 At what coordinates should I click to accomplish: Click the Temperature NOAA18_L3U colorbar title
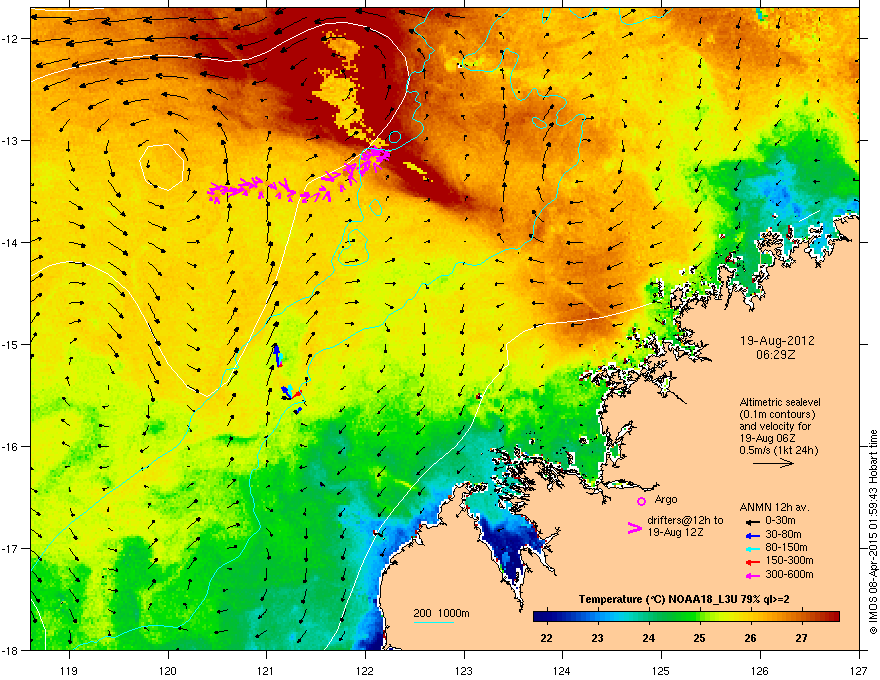[x=684, y=600]
